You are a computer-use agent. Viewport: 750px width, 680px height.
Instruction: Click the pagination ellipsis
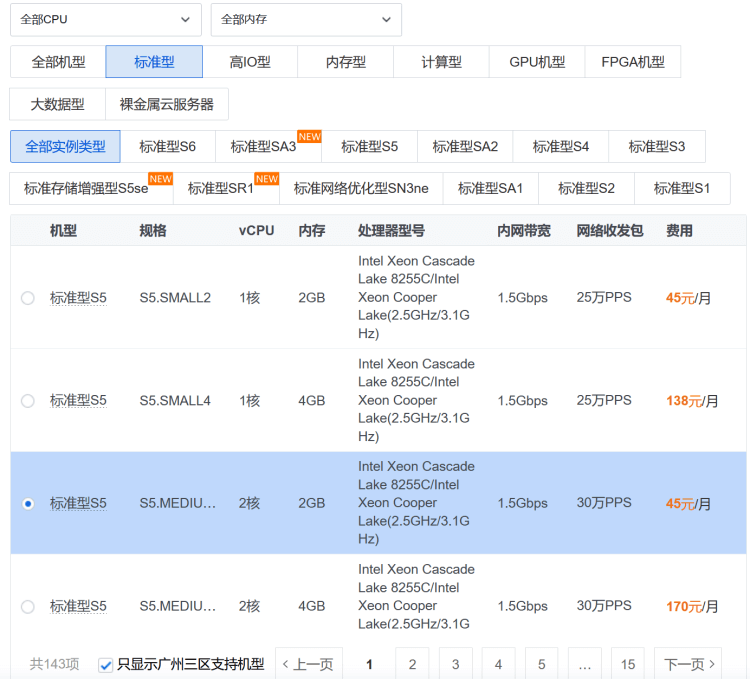point(585,664)
